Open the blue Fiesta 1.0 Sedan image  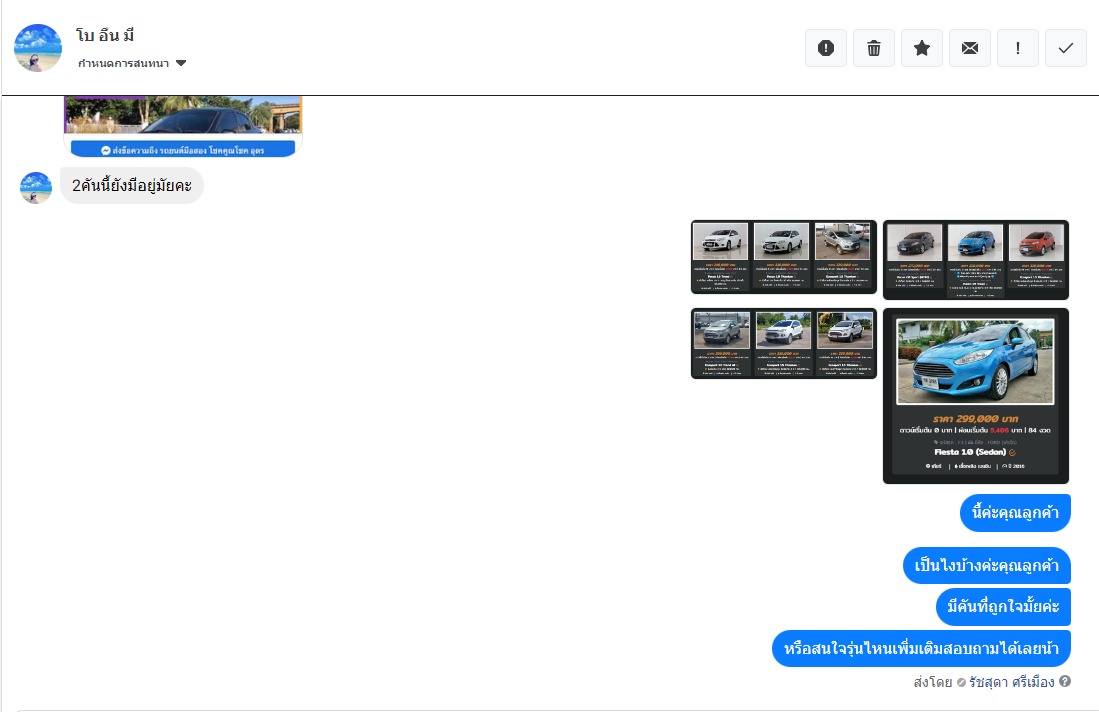click(976, 396)
